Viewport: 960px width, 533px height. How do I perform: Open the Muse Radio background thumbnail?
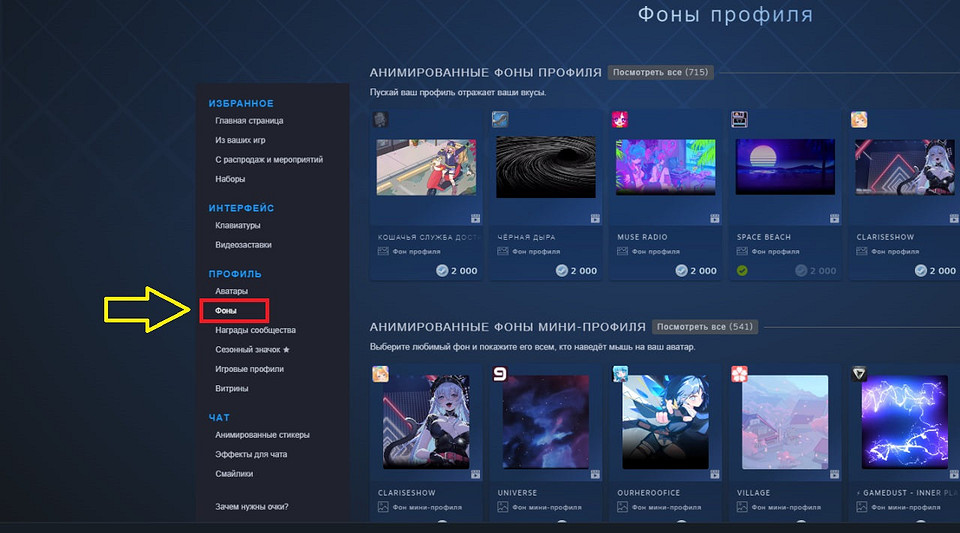666,167
